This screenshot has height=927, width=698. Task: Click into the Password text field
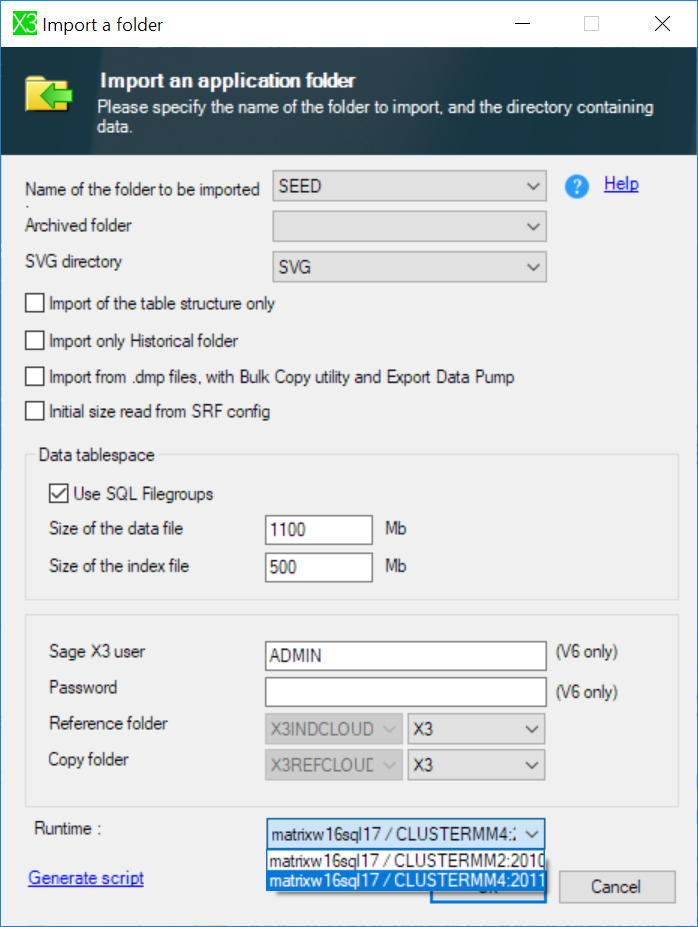[x=405, y=691]
